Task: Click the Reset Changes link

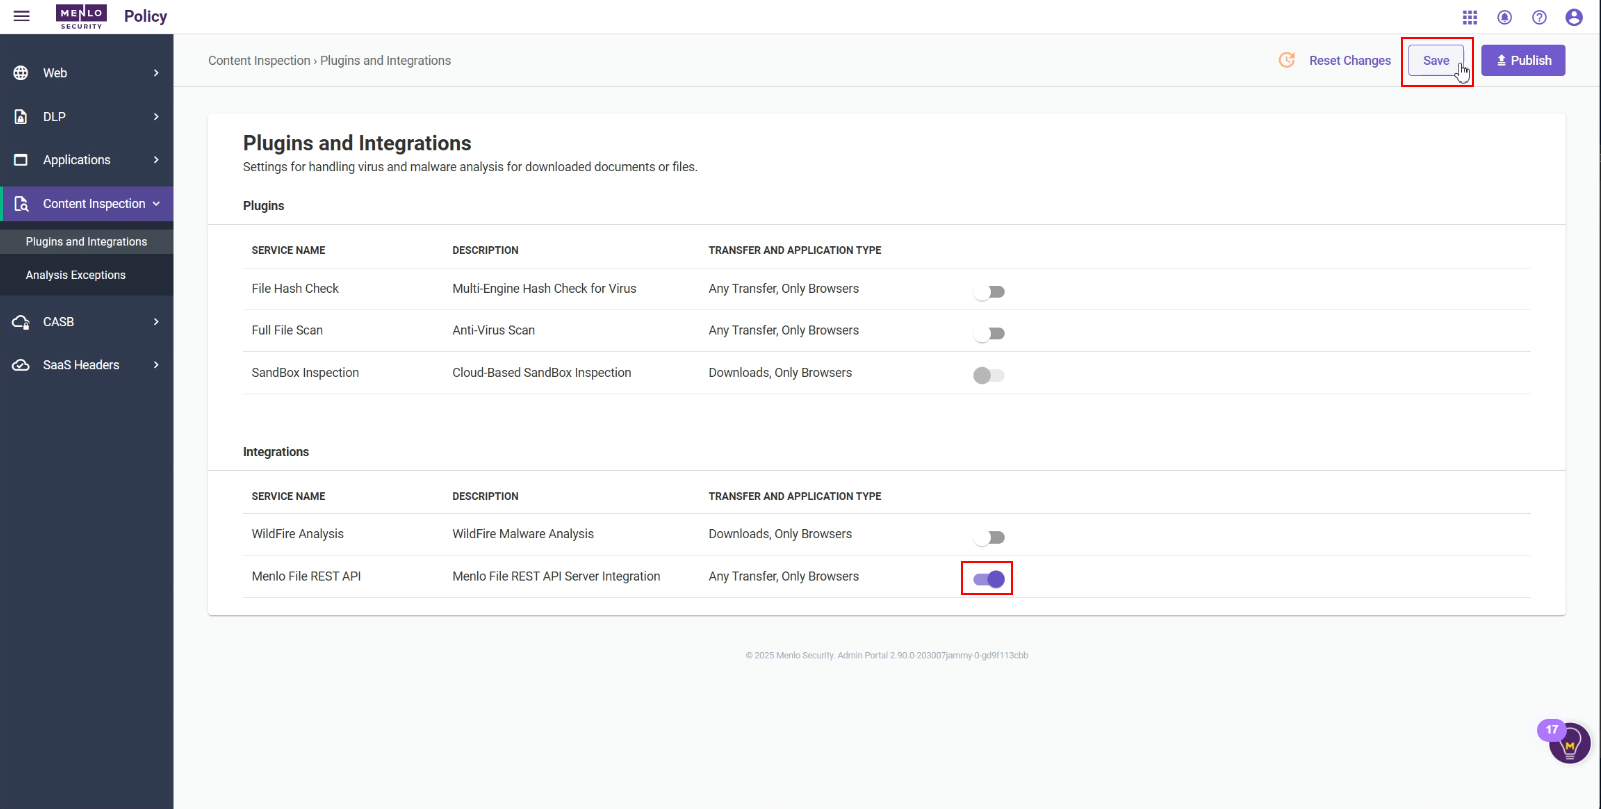Action: pyautogui.click(x=1350, y=61)
